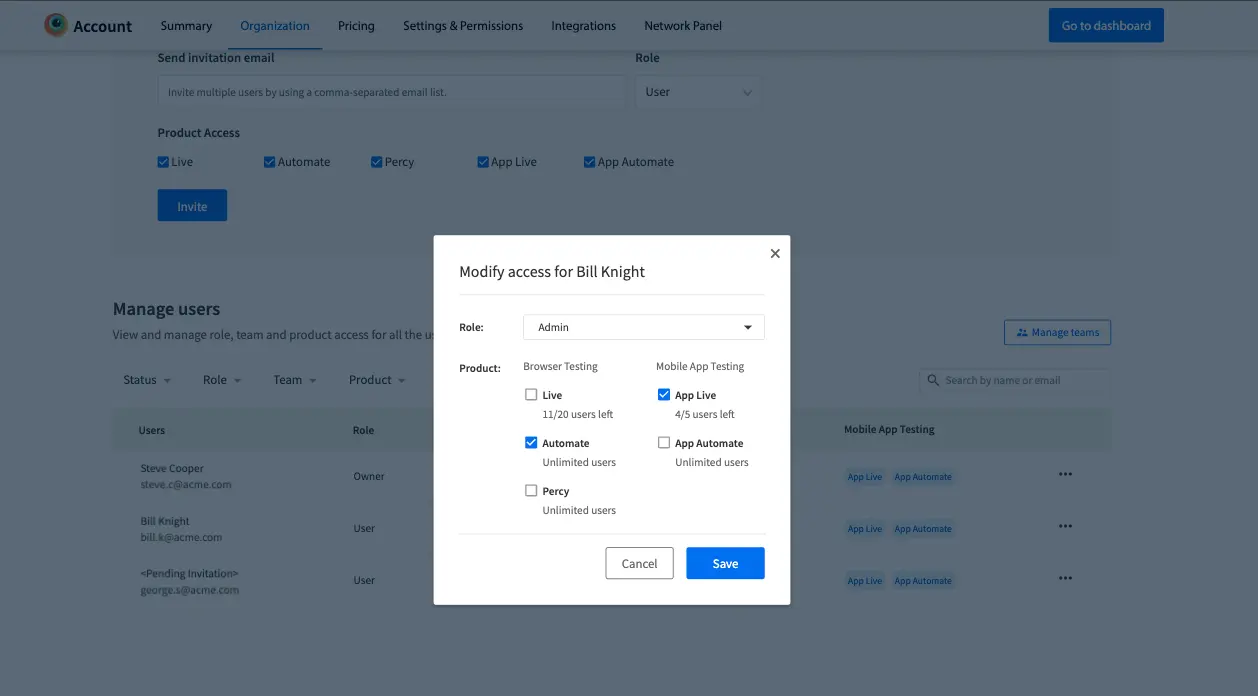Enable Percy access in the dialog
The image size is (1258, 696).
531,491
